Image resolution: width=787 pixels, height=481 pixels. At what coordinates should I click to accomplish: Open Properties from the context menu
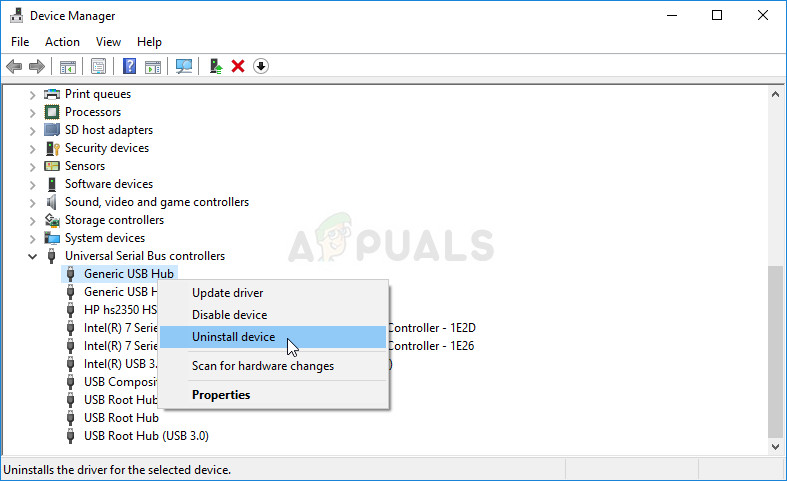pos(273,395)
